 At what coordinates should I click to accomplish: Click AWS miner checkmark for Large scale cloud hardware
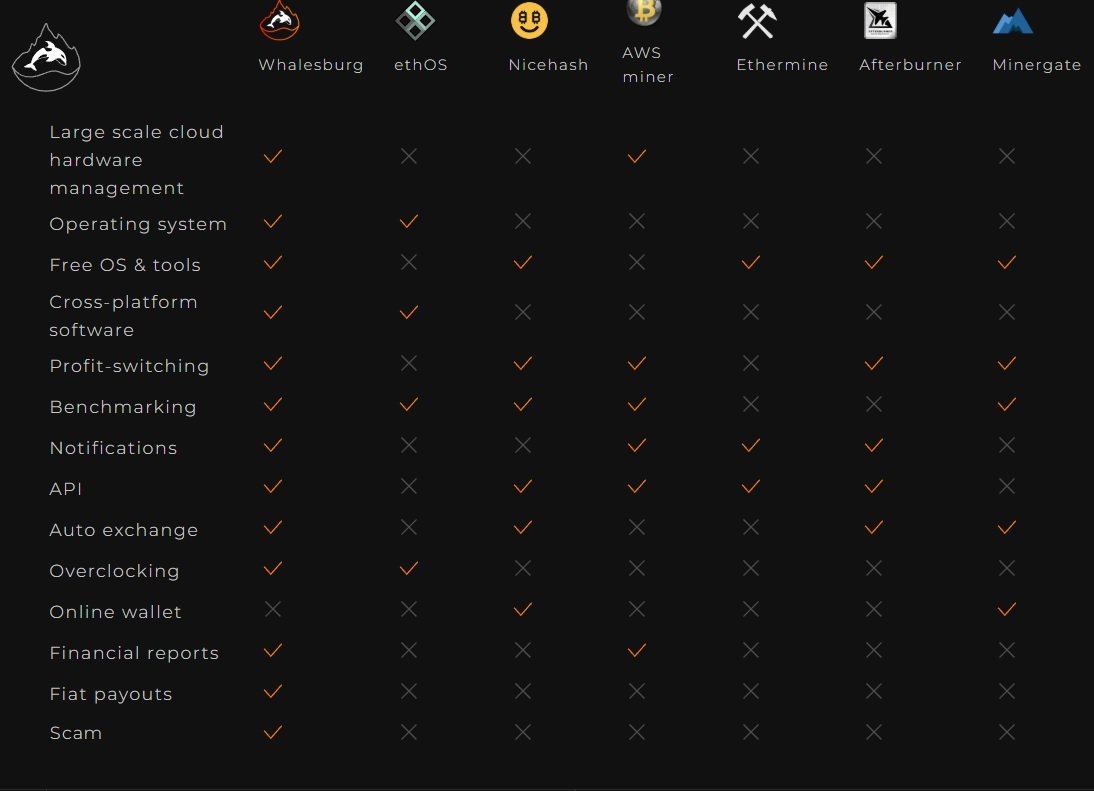point(636,156)
